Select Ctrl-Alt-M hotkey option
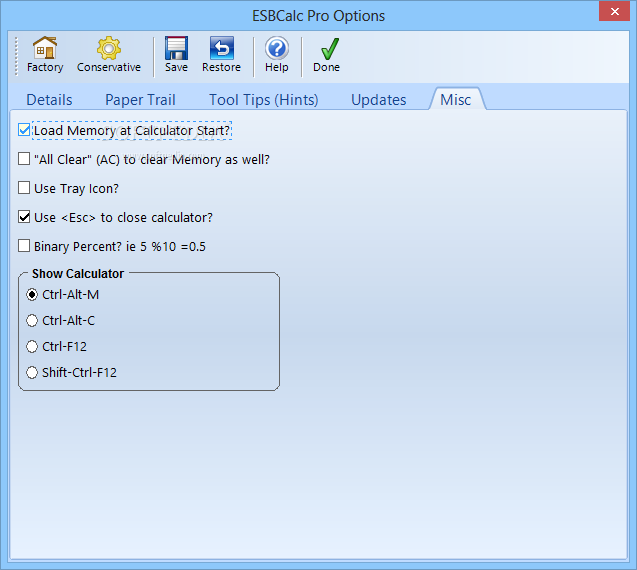637x570 pixels. [x=32, y=294]
